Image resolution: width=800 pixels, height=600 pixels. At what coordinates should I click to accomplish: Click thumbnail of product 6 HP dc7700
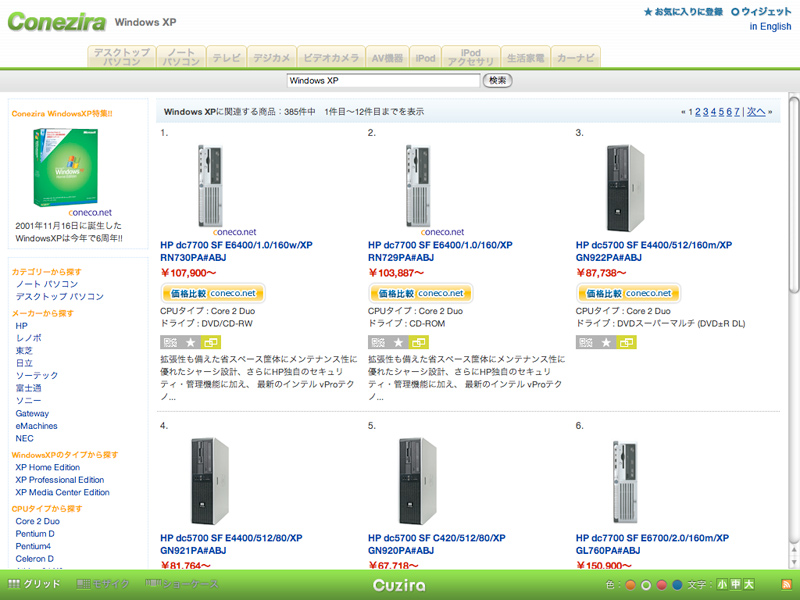point(625,482)
